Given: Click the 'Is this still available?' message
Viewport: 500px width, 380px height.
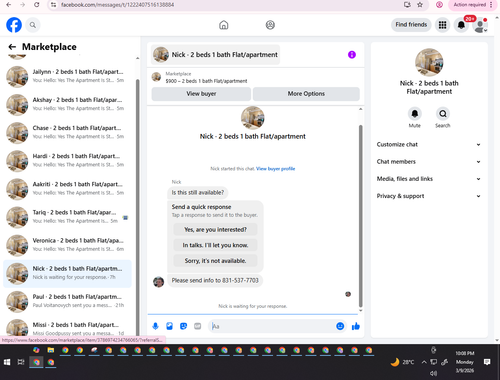Looking at the screenshot, I should (198, 192).
